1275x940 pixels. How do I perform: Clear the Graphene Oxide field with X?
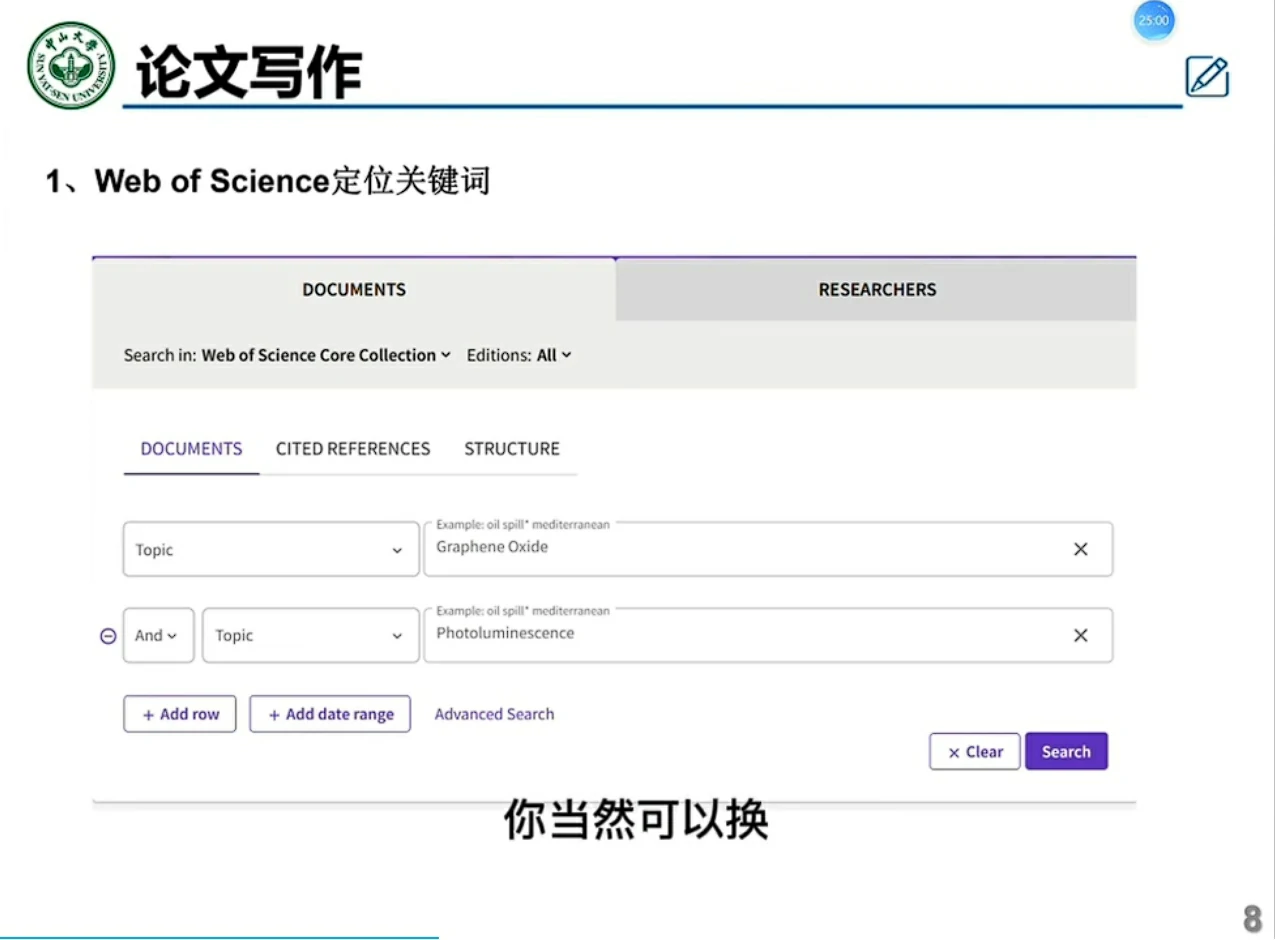tap(1080, 549)
